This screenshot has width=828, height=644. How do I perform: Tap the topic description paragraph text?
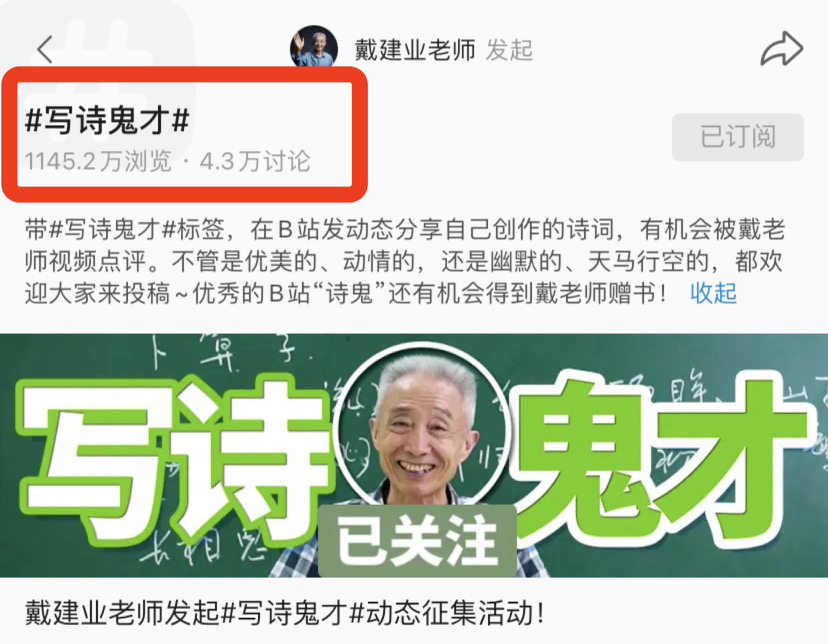(404, 261)
